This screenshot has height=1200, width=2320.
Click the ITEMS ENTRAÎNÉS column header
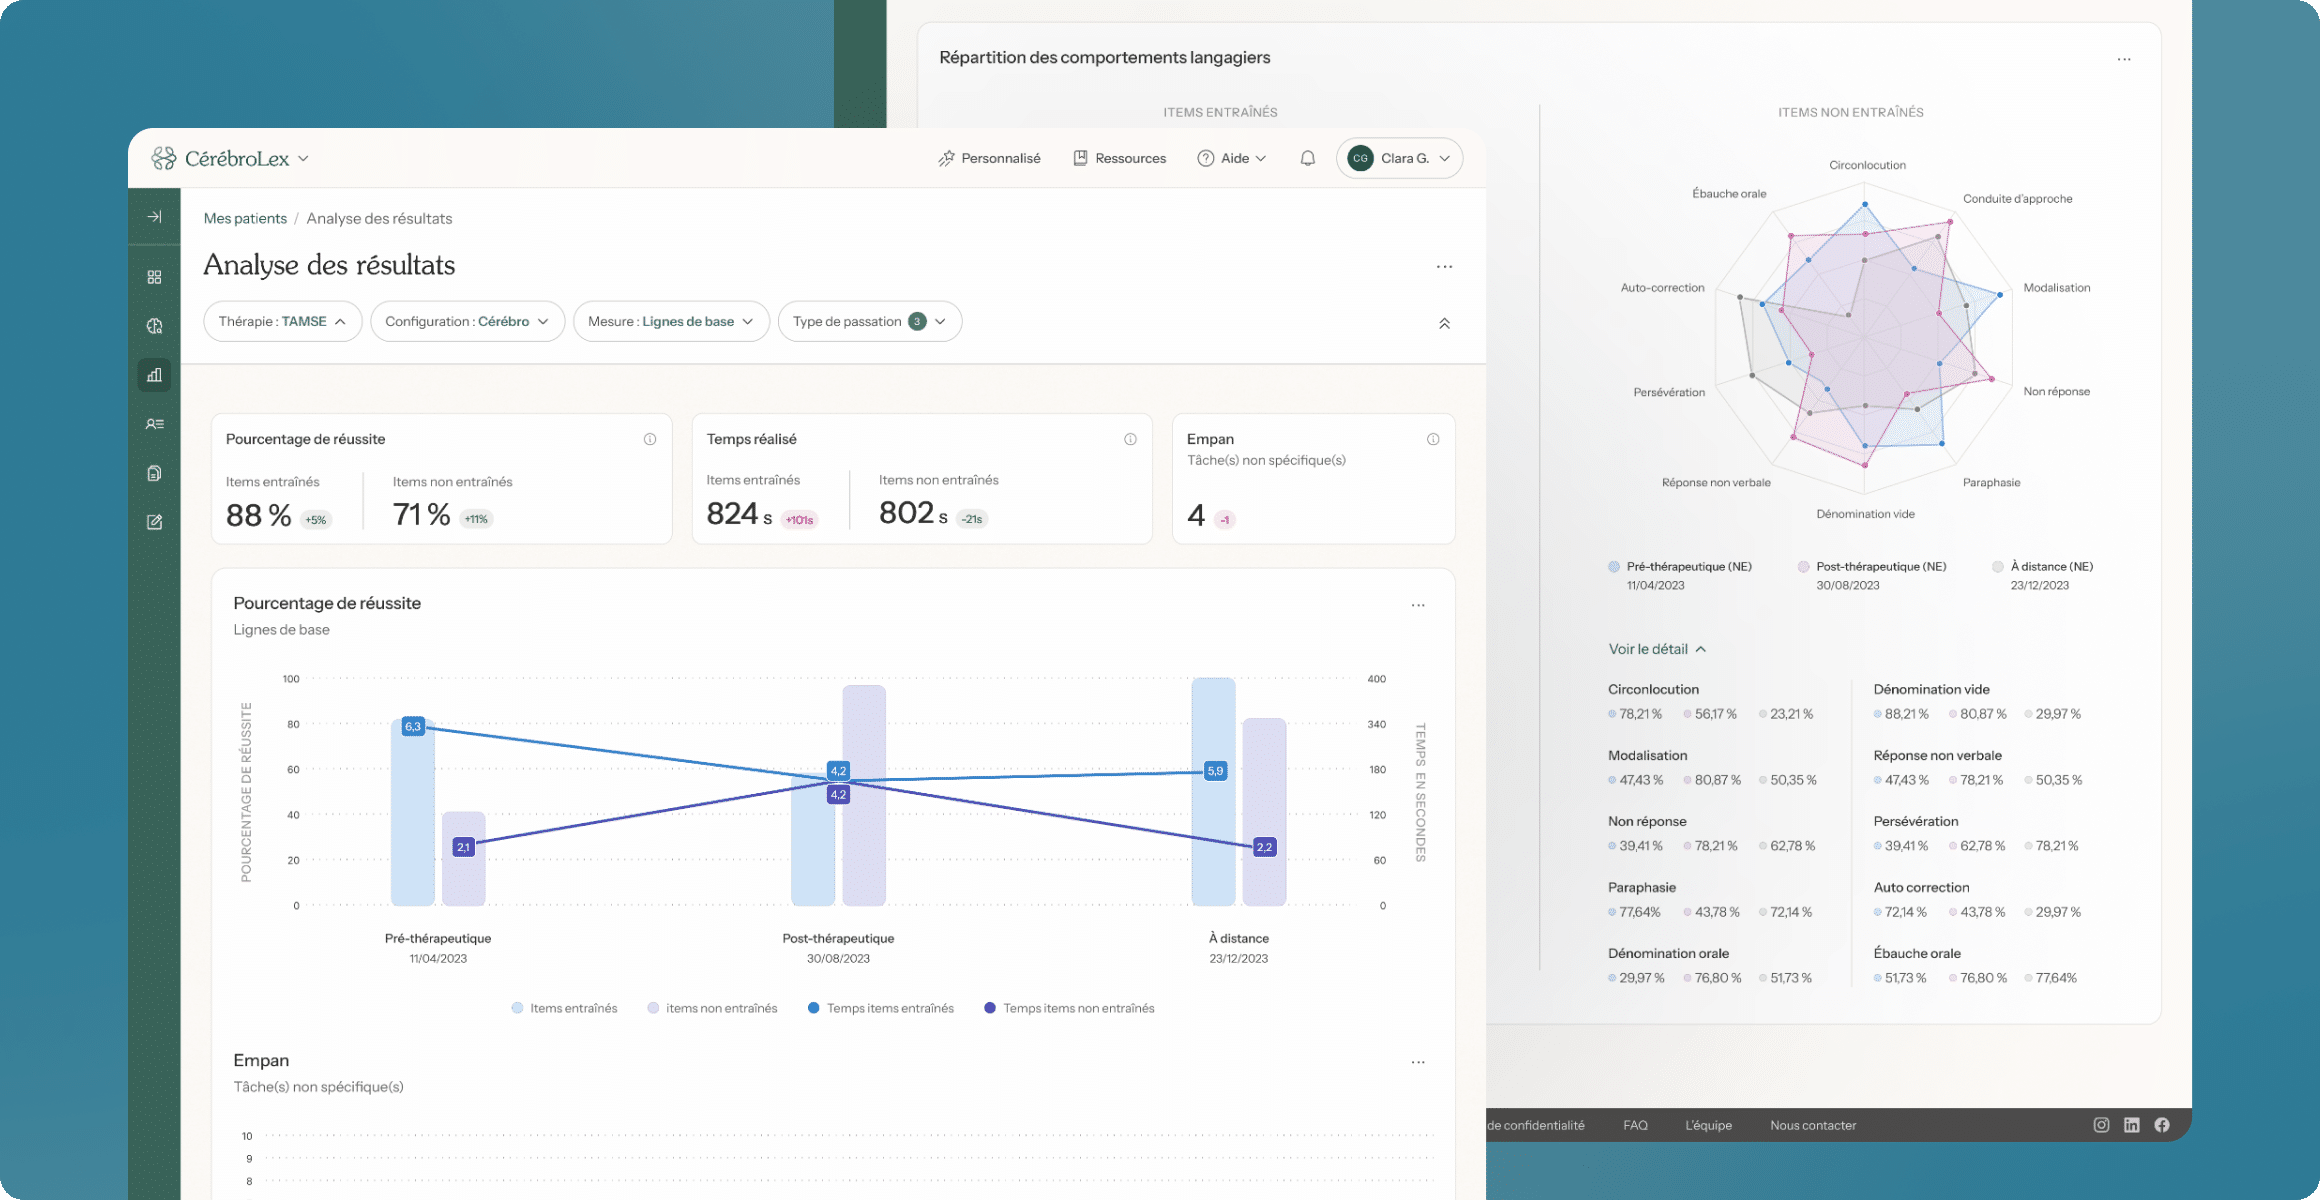(1220, 112)
